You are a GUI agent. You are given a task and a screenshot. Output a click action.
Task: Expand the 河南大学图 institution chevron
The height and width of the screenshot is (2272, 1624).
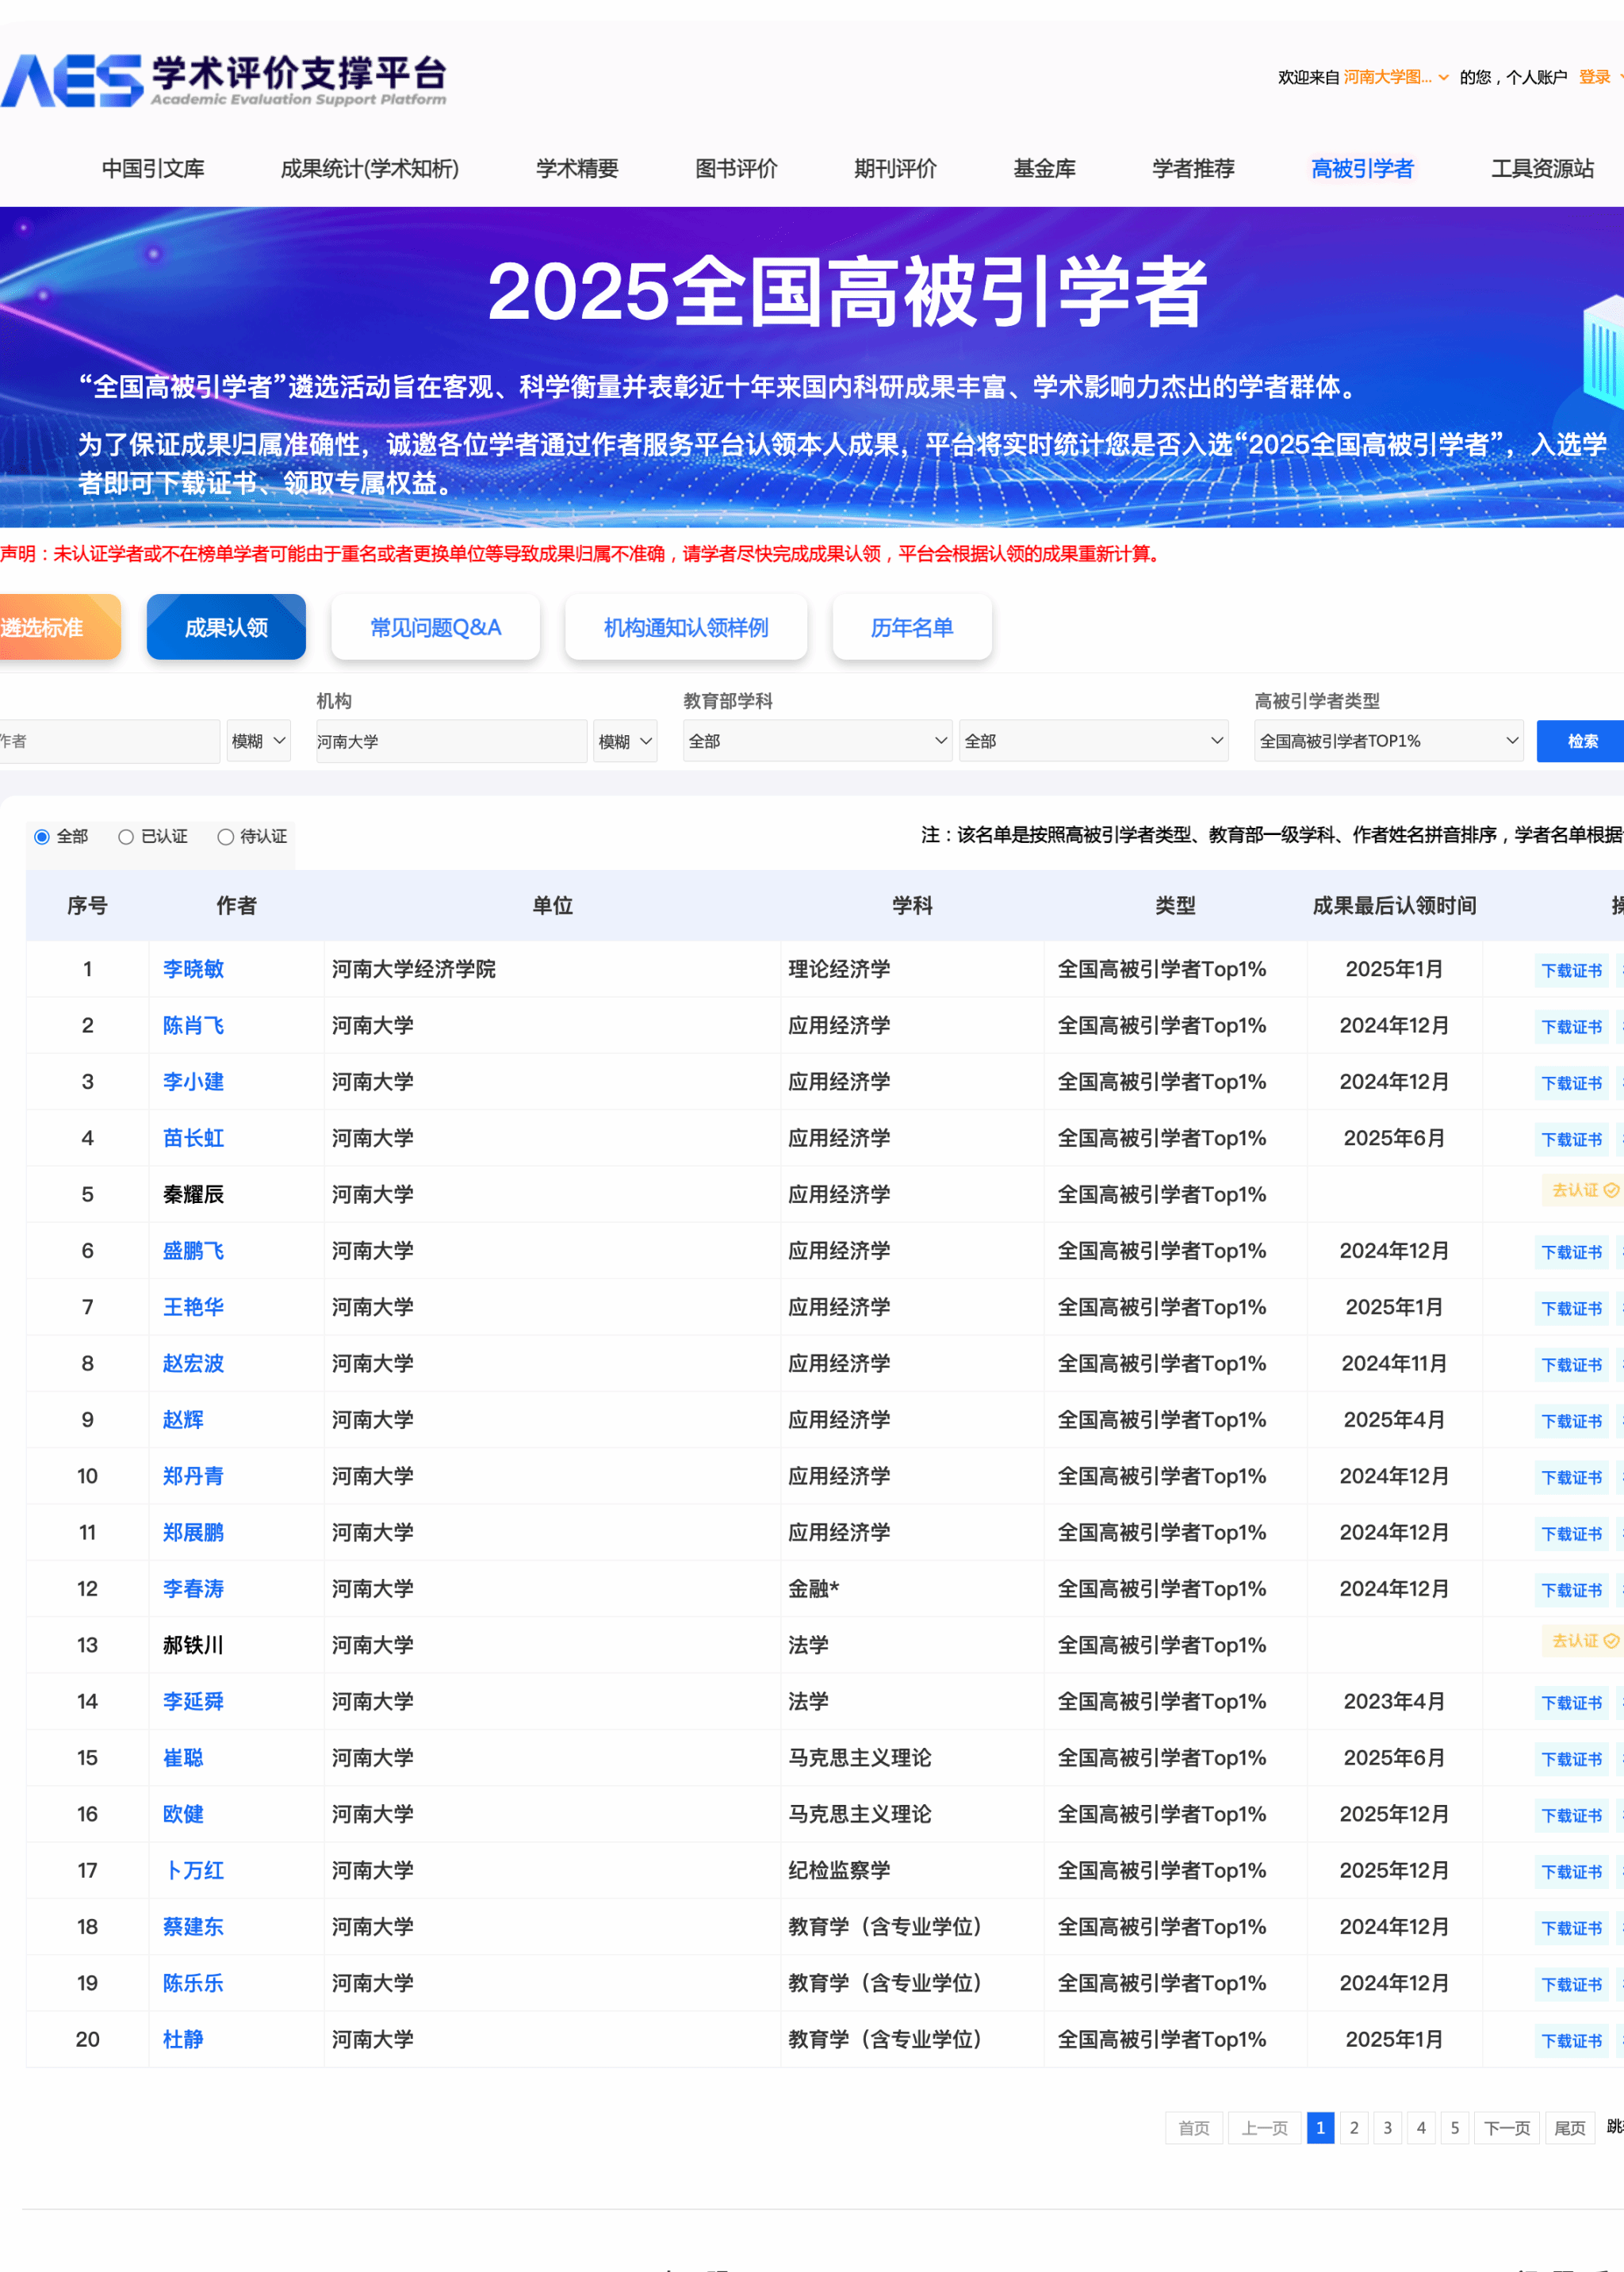coord(1443,77)
